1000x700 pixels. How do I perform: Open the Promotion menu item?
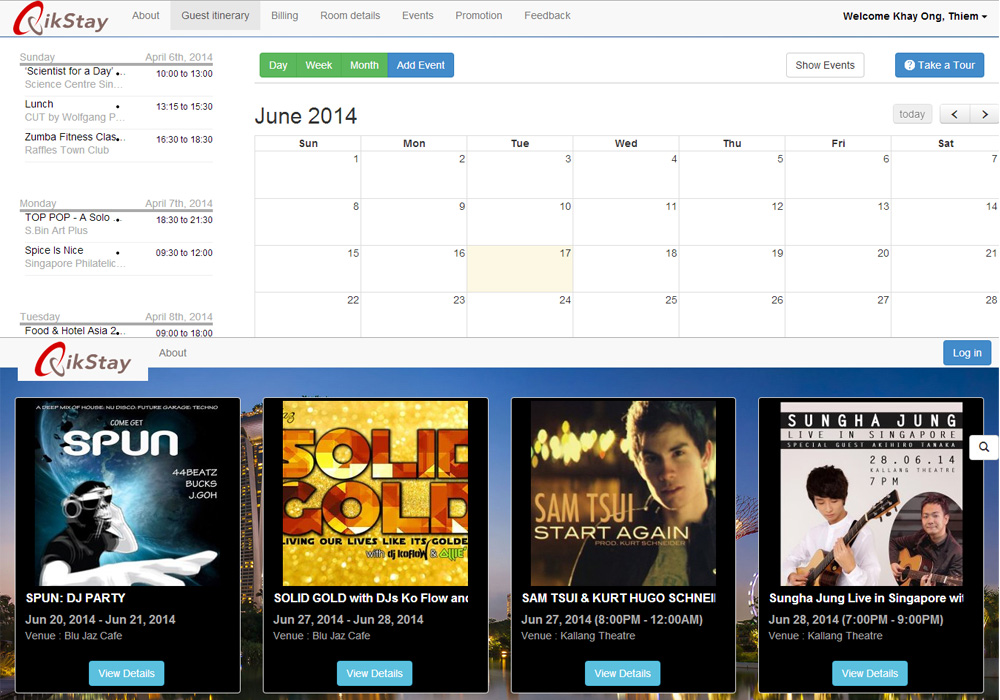pos(479,15)
